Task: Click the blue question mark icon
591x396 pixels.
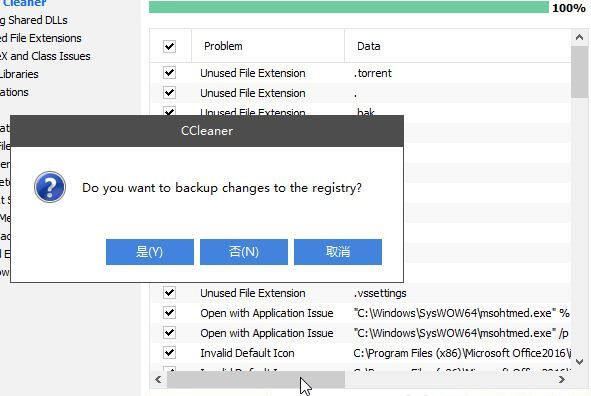Action: (x=50, y=187)
